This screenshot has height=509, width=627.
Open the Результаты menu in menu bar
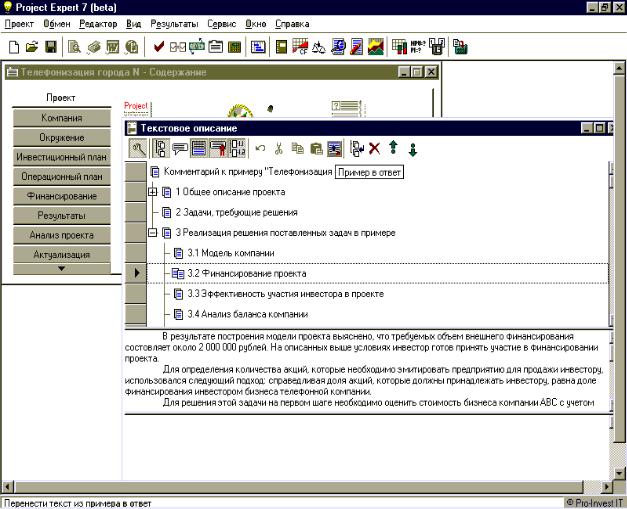[x=174, y=24]
